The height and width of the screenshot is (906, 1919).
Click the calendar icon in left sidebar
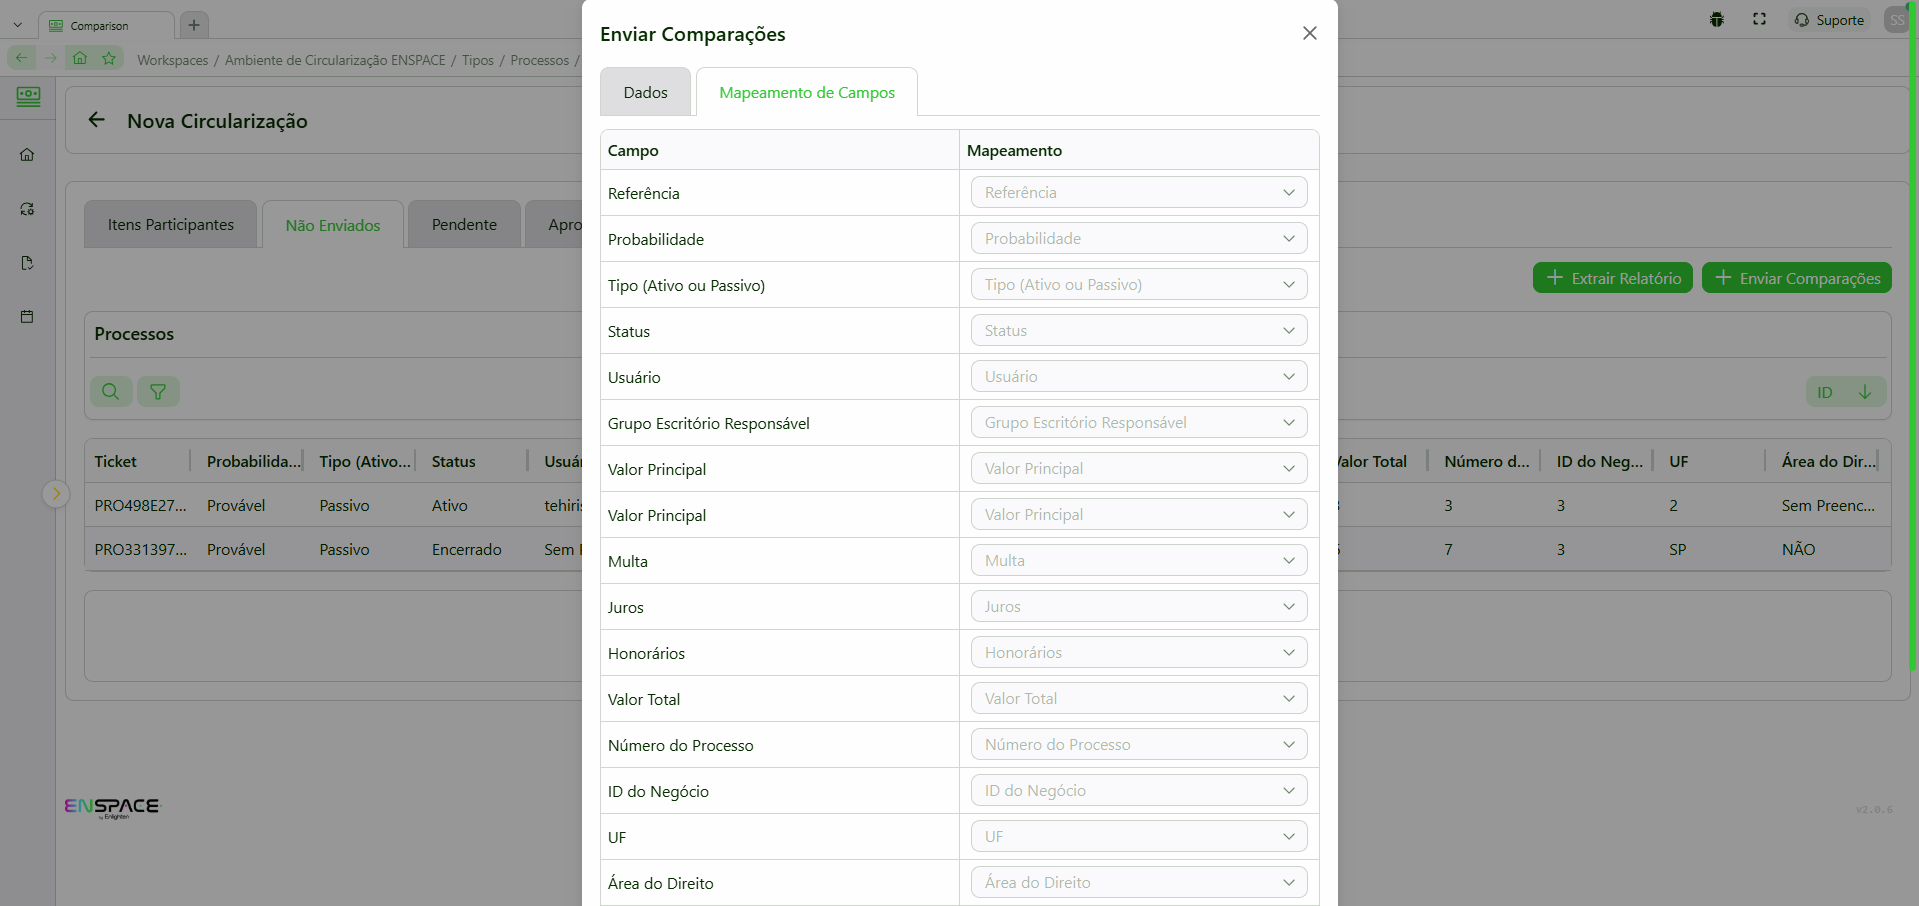pos(27,317)
